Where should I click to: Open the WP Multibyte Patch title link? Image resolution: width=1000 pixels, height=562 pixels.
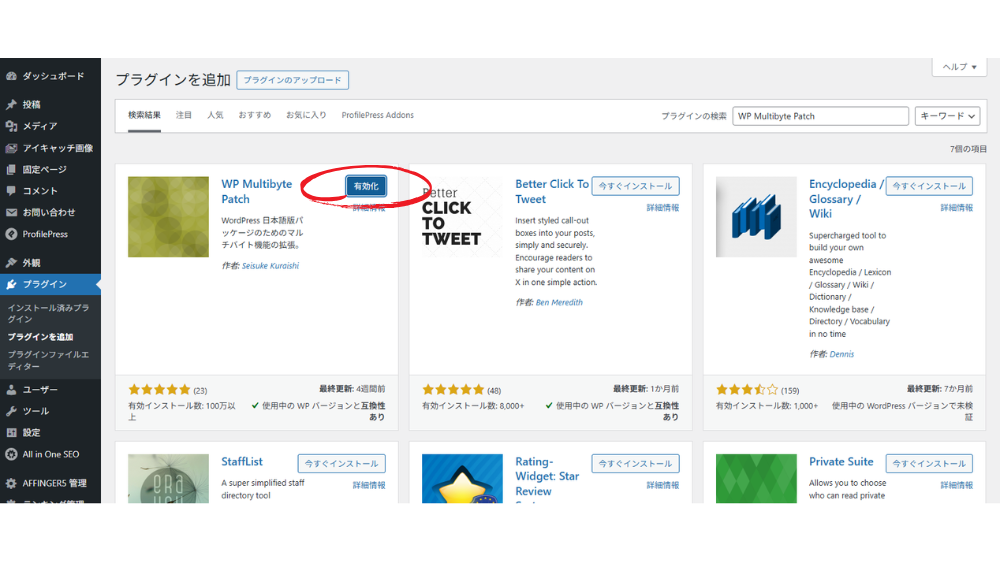(256, 191)
